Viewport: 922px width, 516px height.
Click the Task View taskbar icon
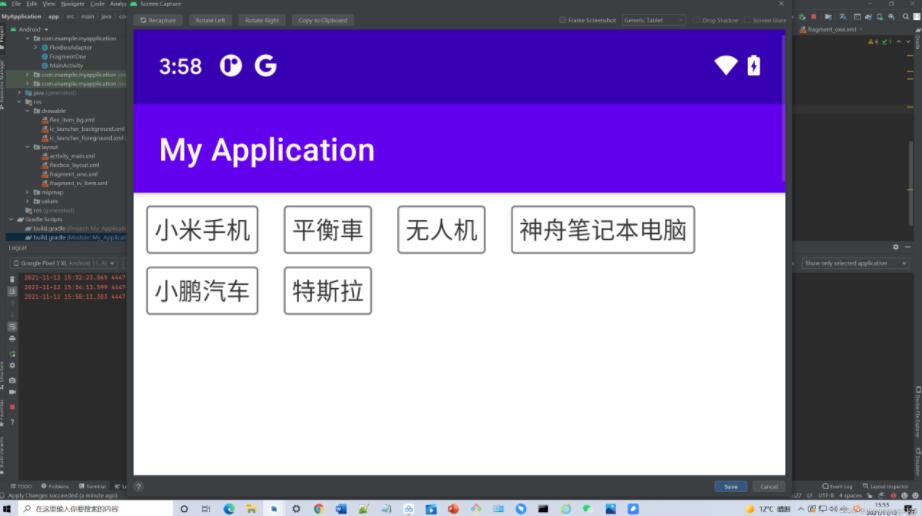point(206,509)
